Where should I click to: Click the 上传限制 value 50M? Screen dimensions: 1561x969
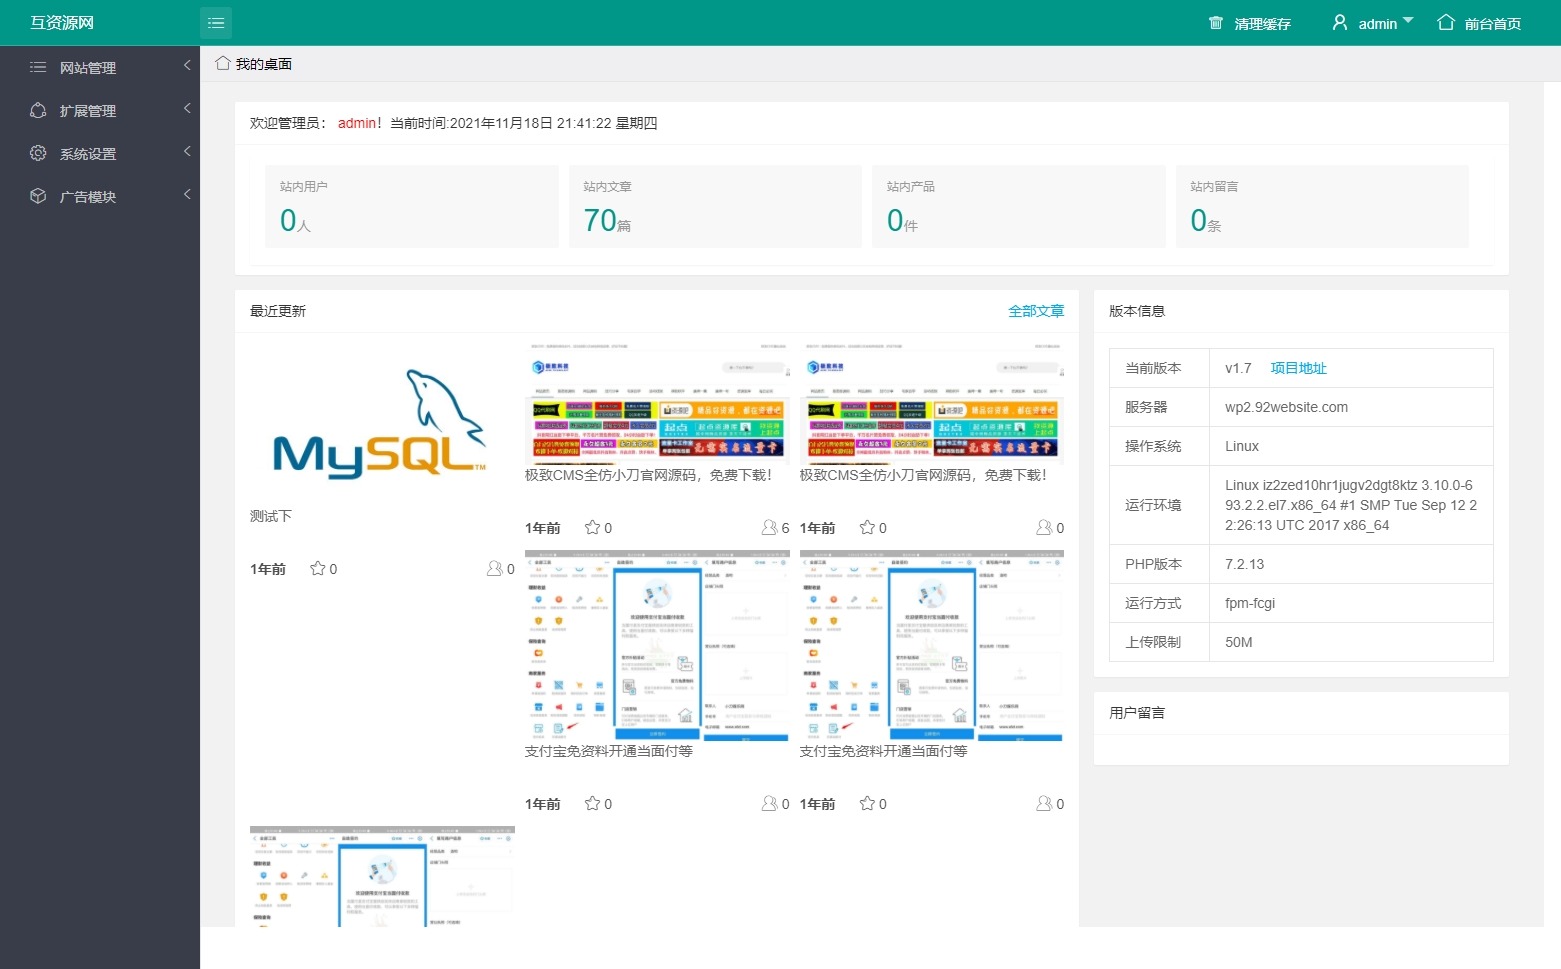point(1238,642)
